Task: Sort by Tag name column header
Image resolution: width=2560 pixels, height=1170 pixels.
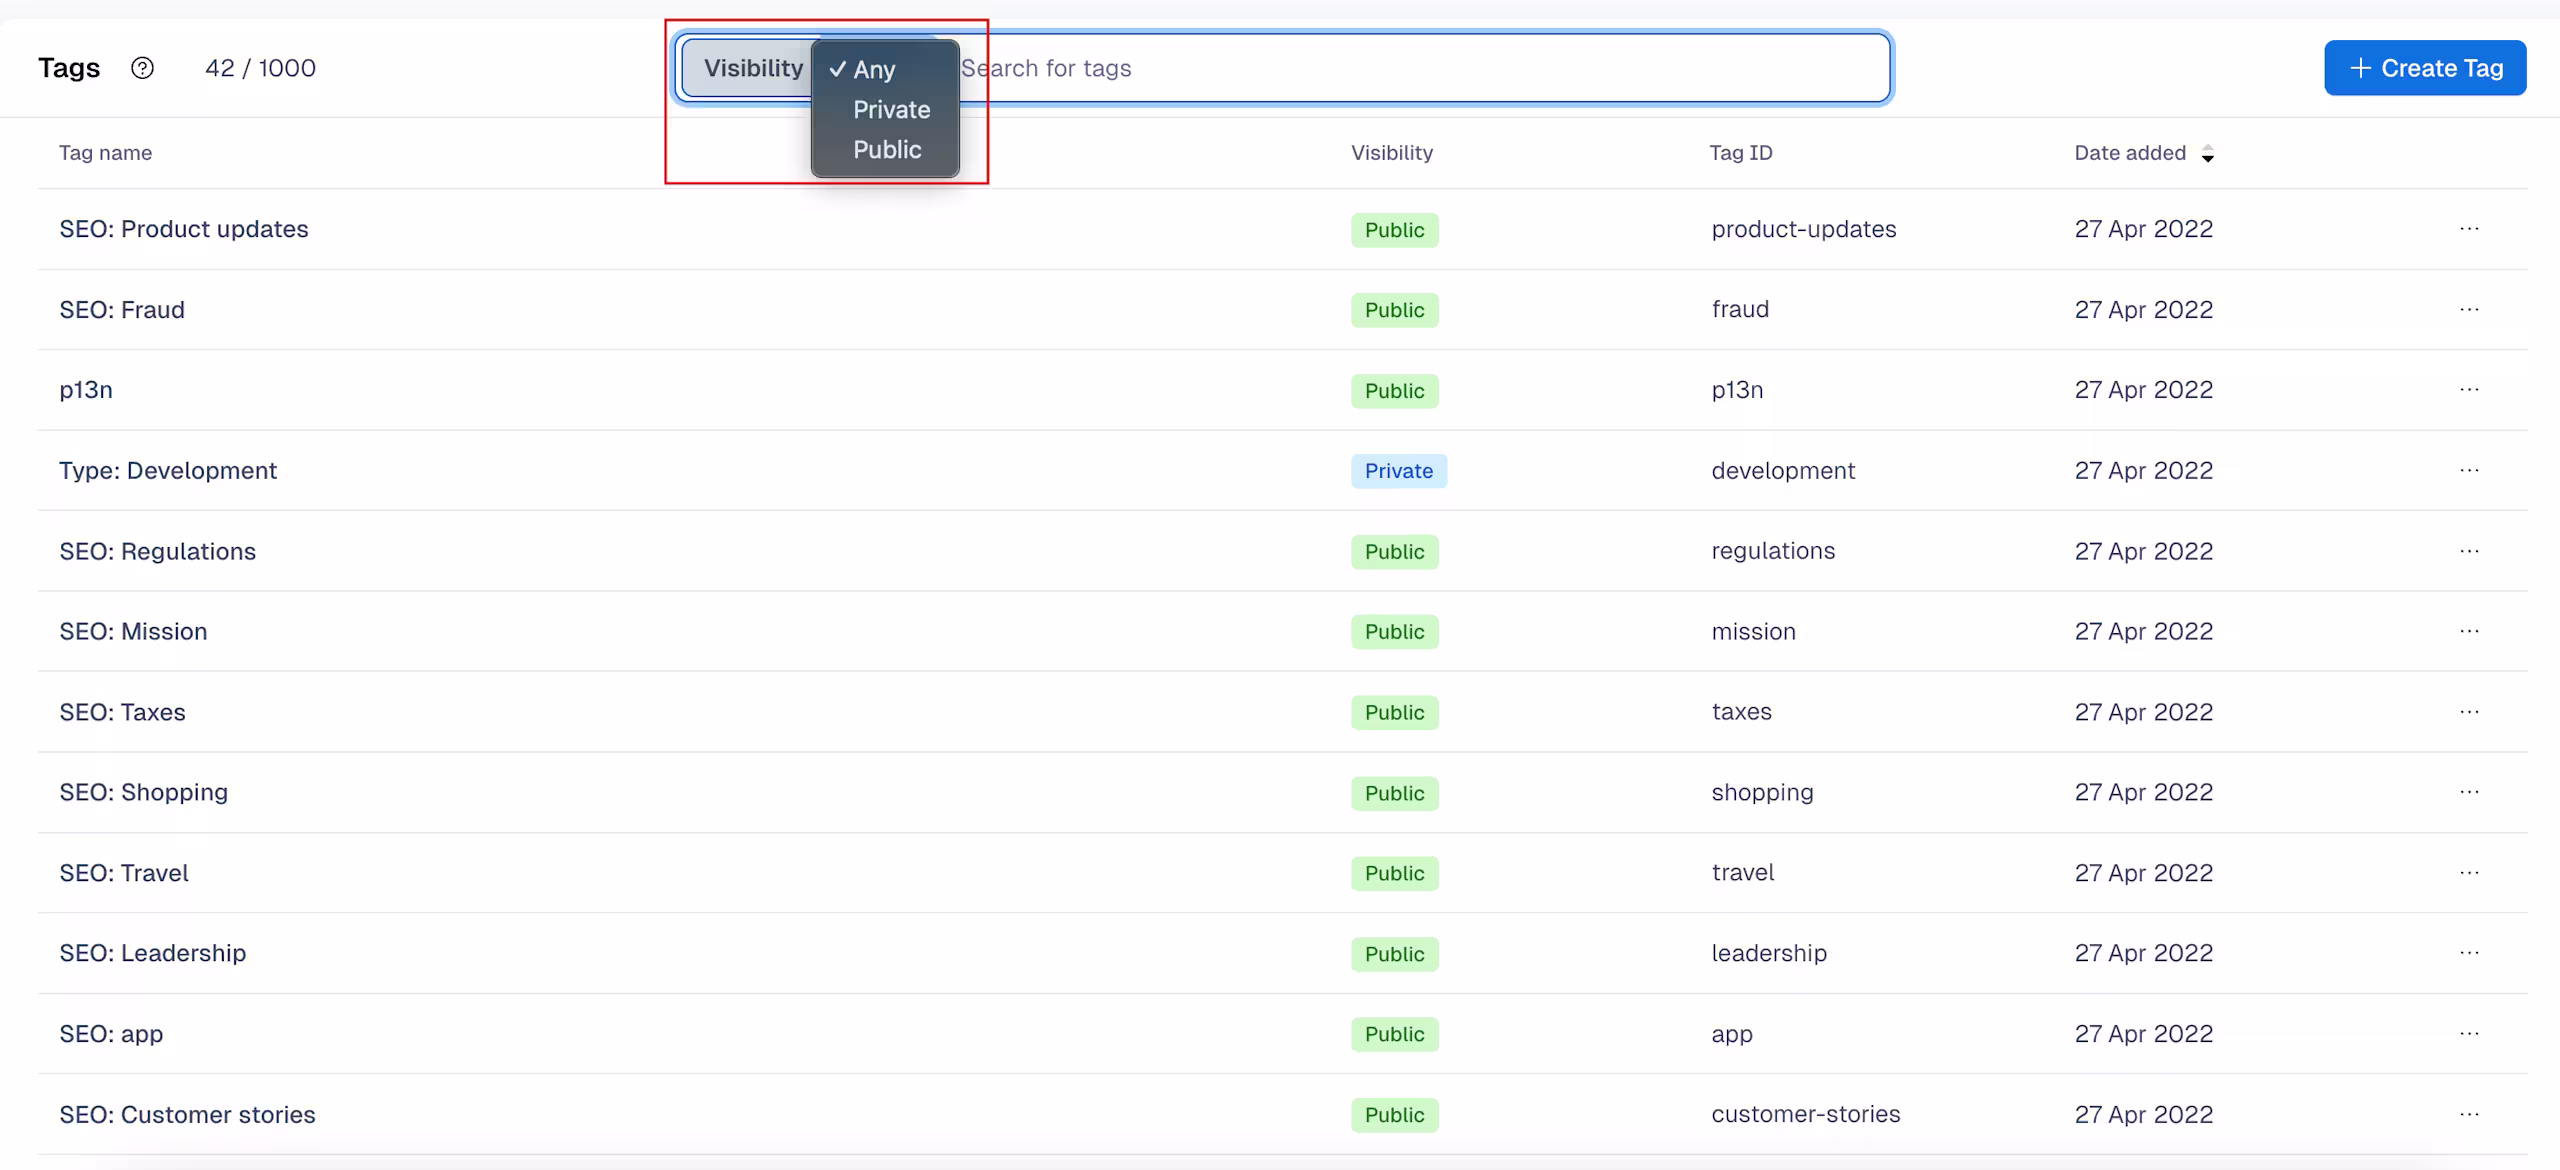Action: pyautogui.click(x=105, y=153)
